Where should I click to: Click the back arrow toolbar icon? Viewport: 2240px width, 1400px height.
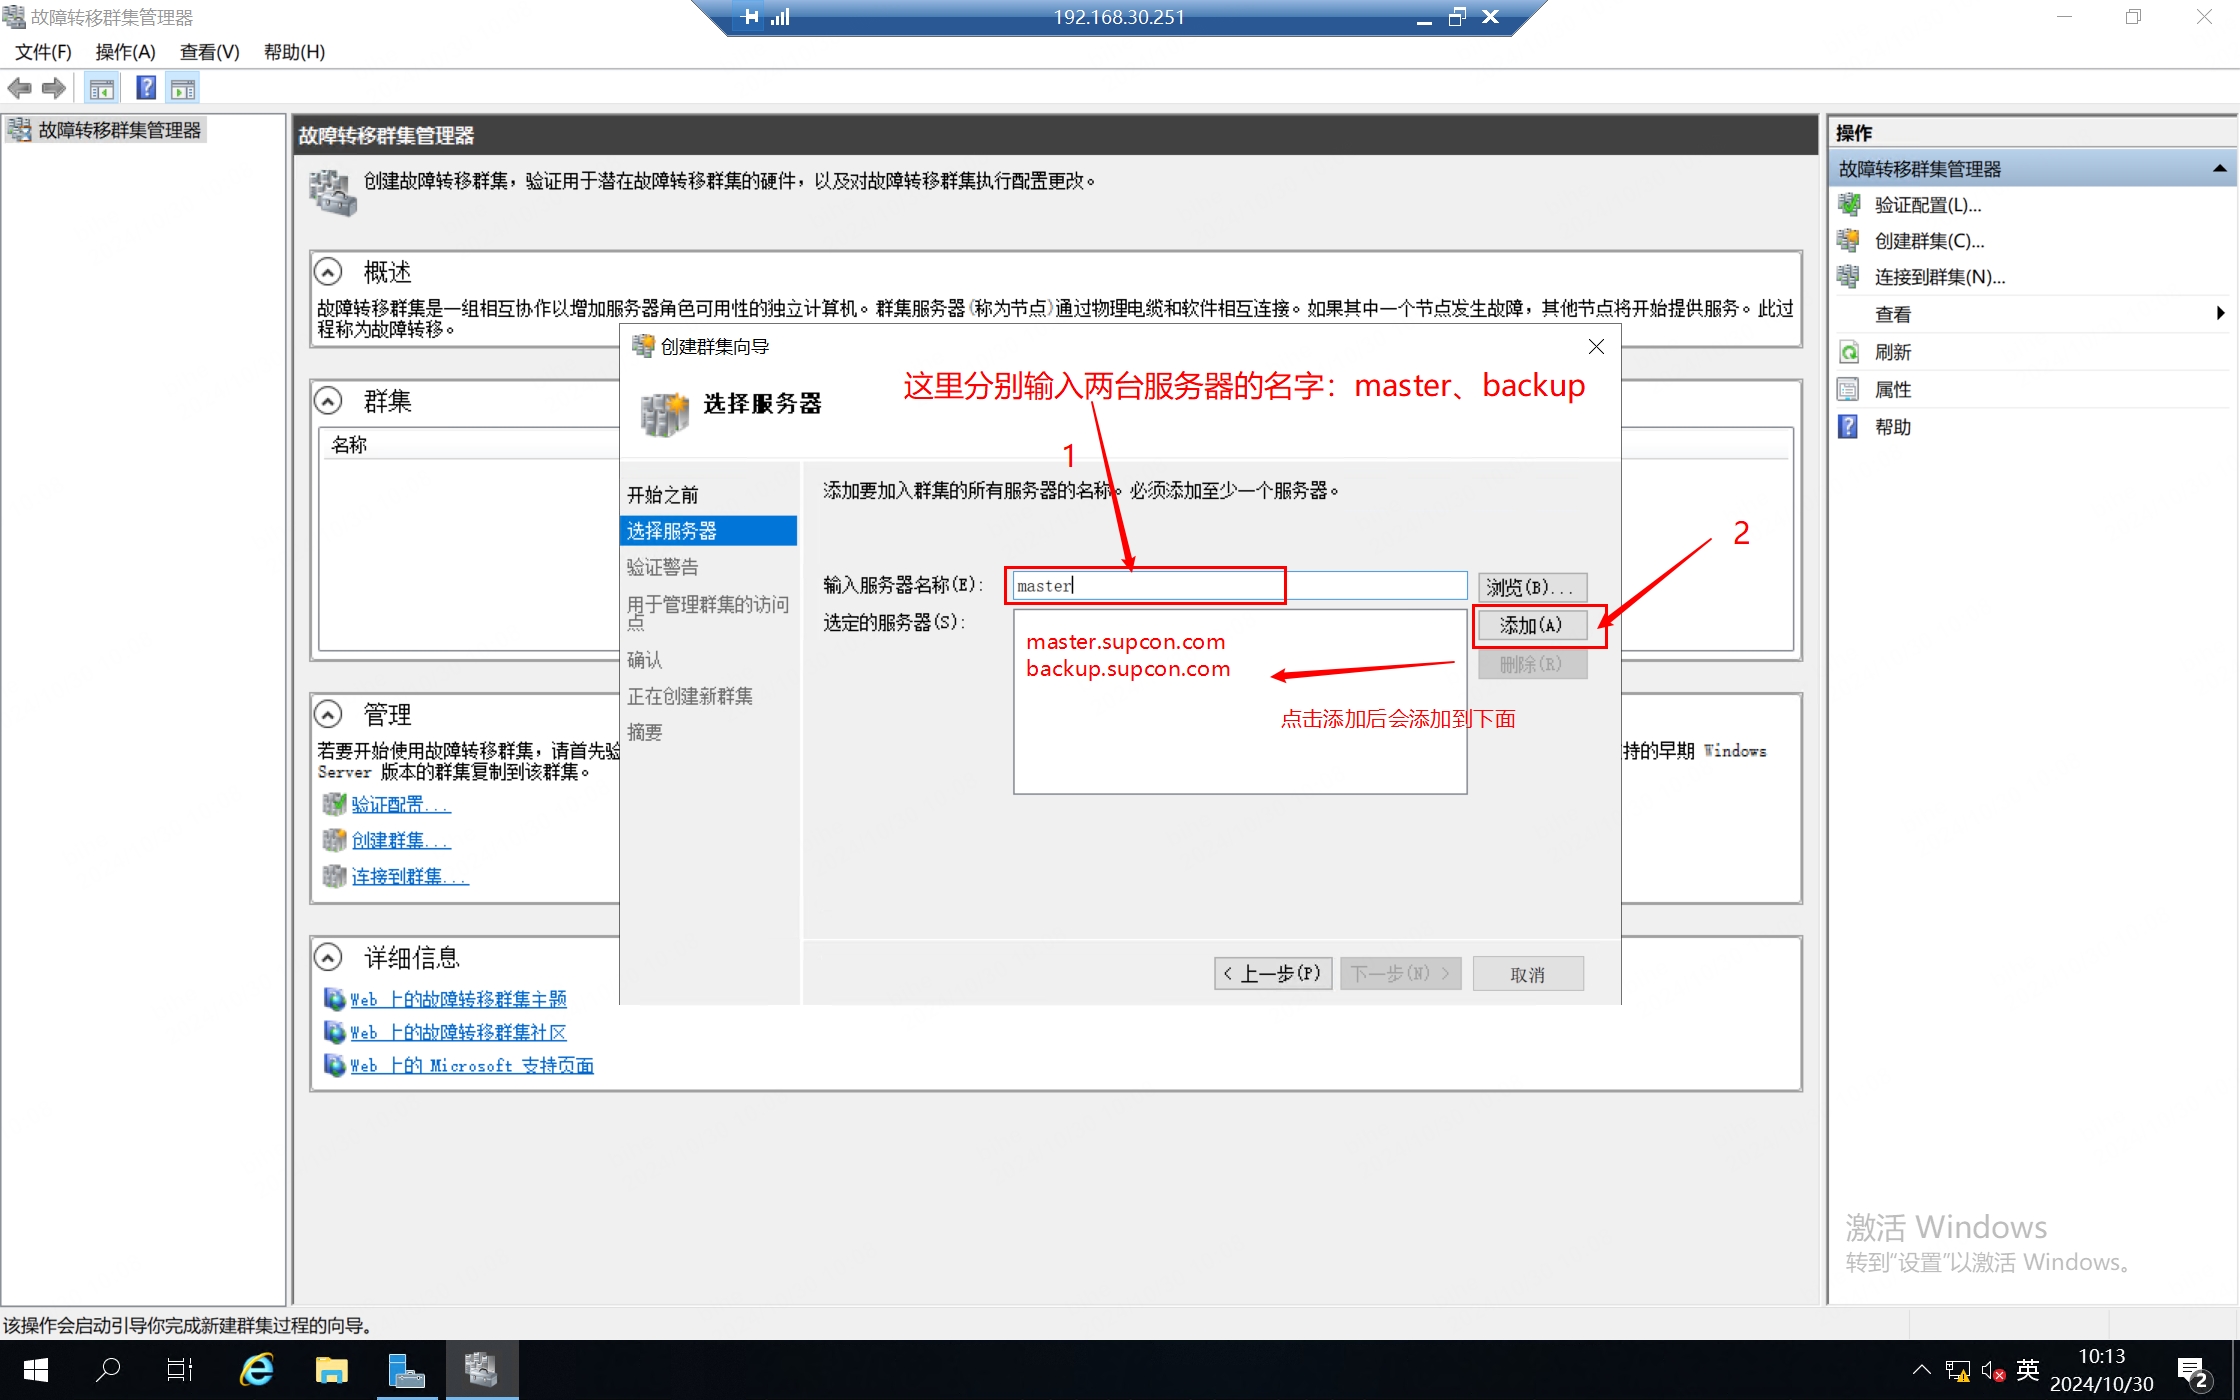pos(19,88)
